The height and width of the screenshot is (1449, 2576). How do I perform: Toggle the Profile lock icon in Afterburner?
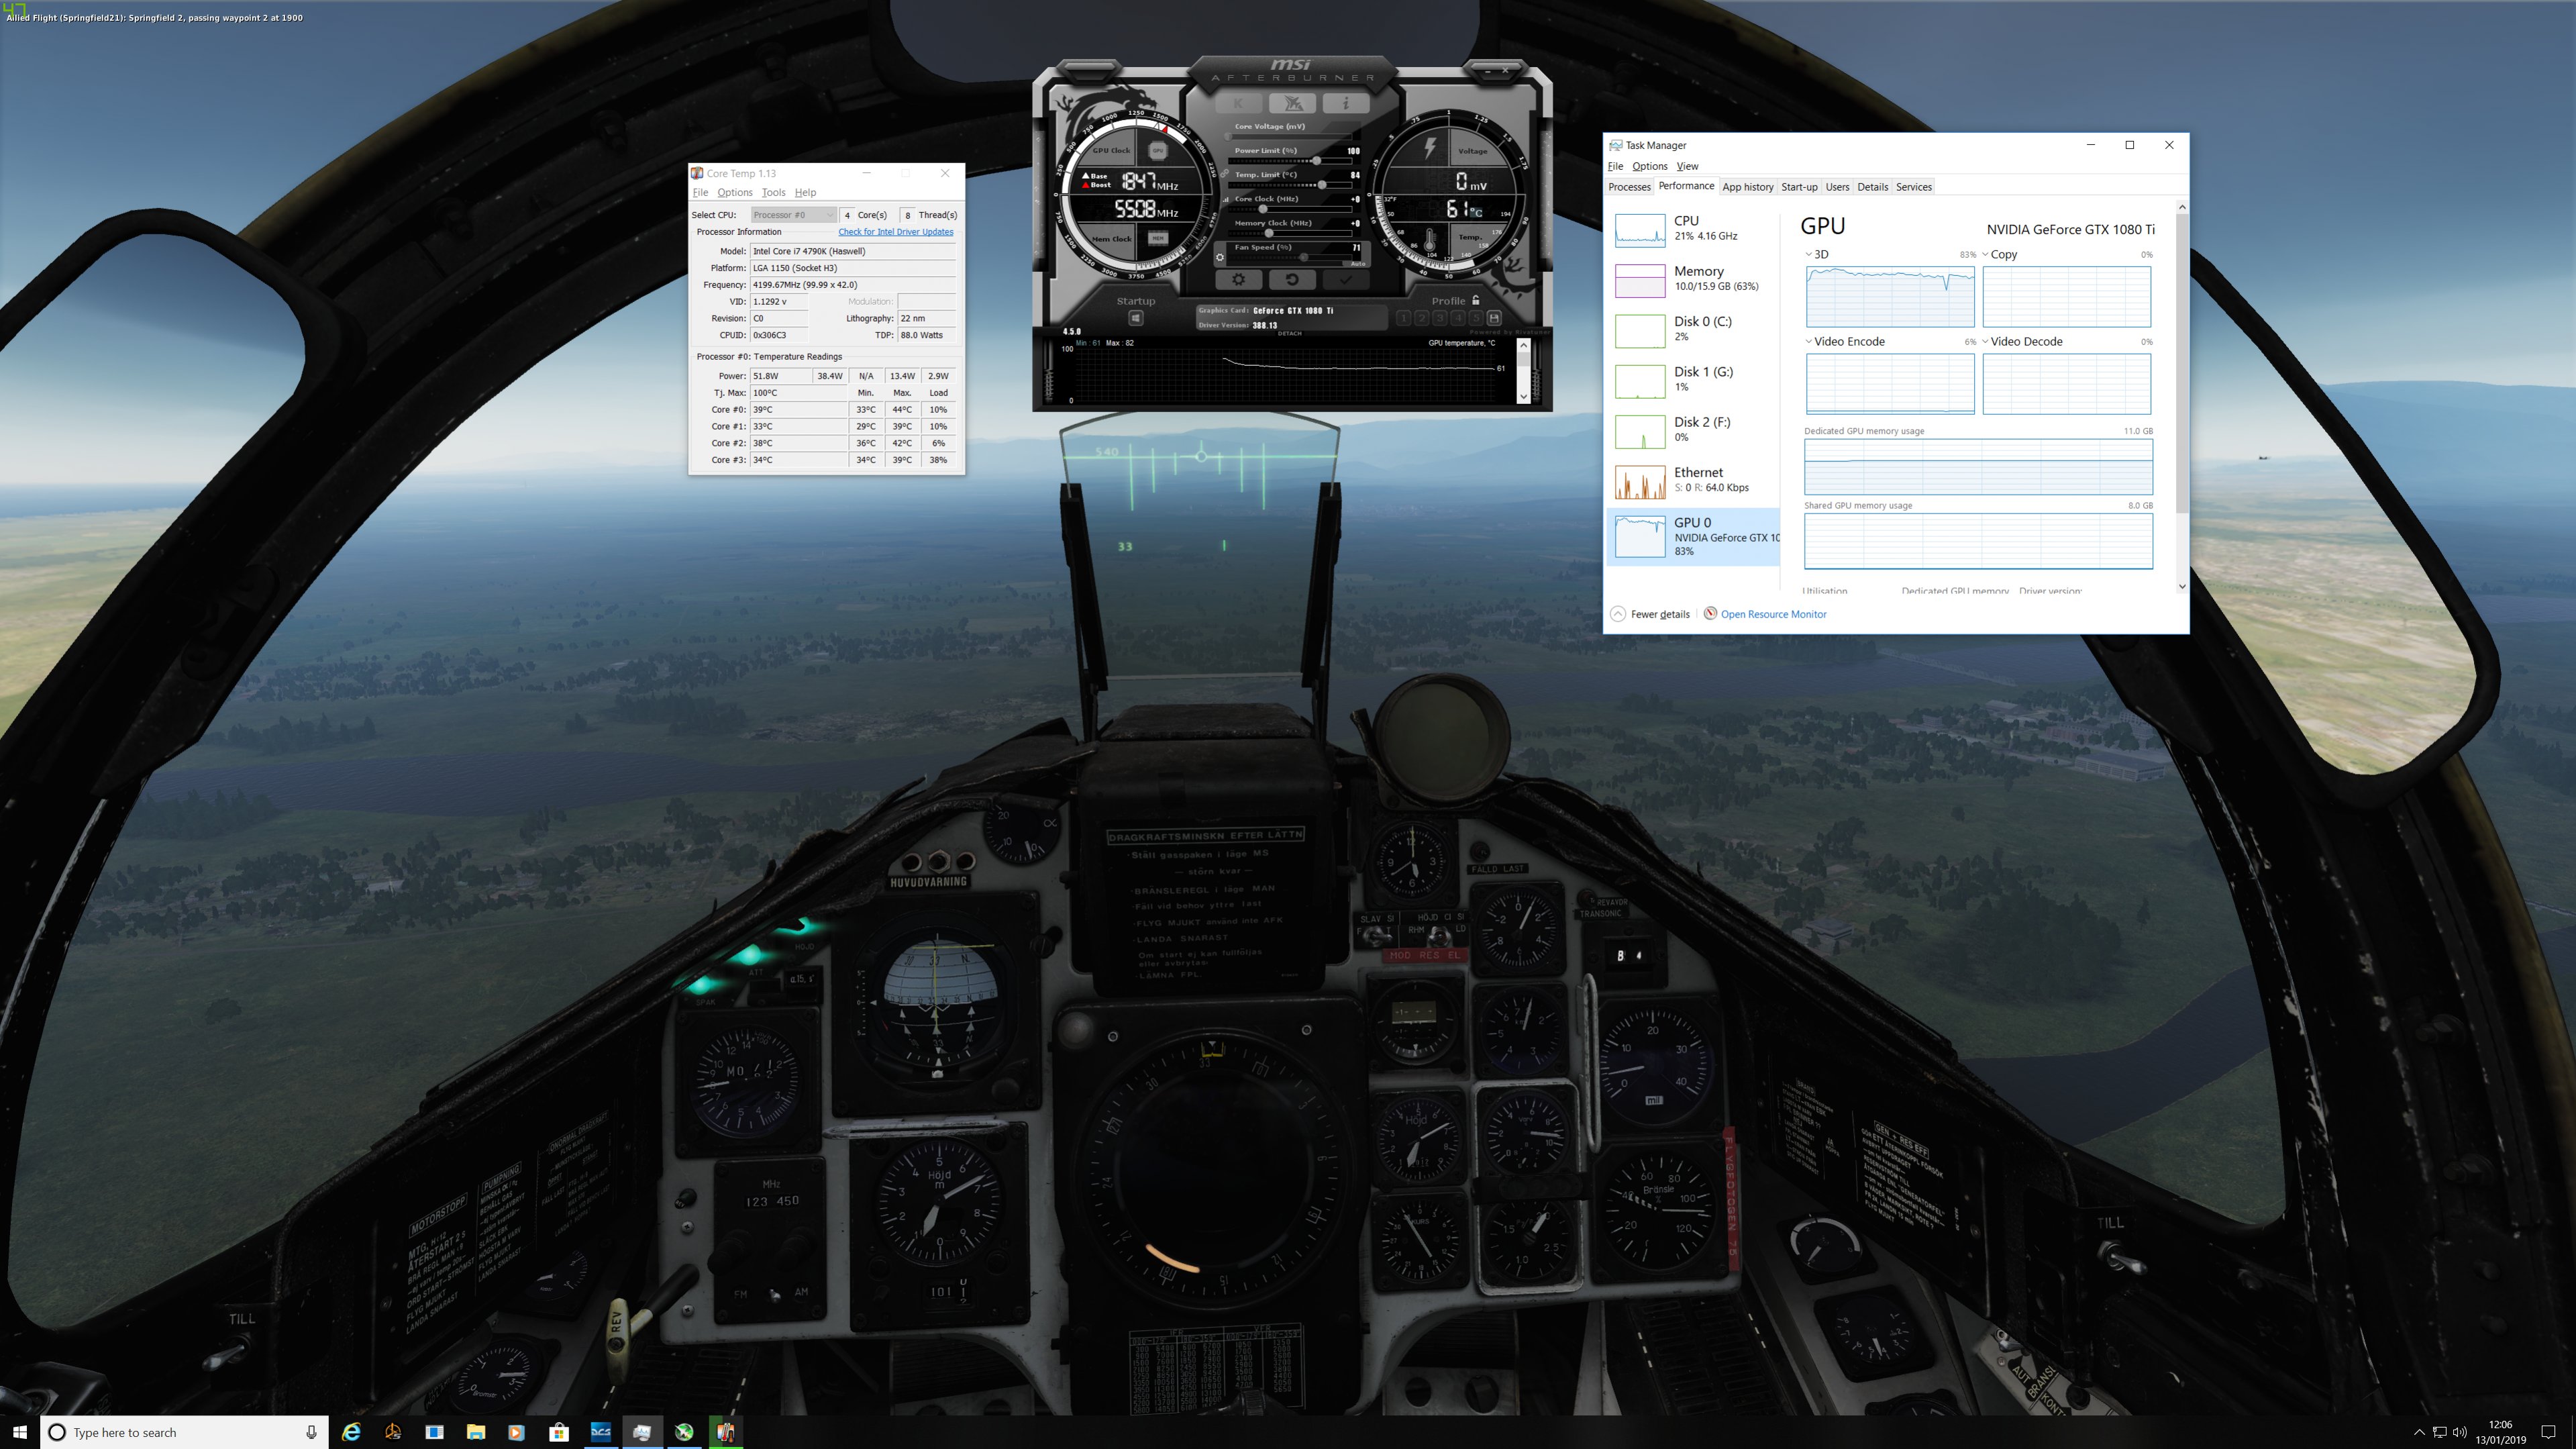pyautogui.click(x=1475, y=300)
